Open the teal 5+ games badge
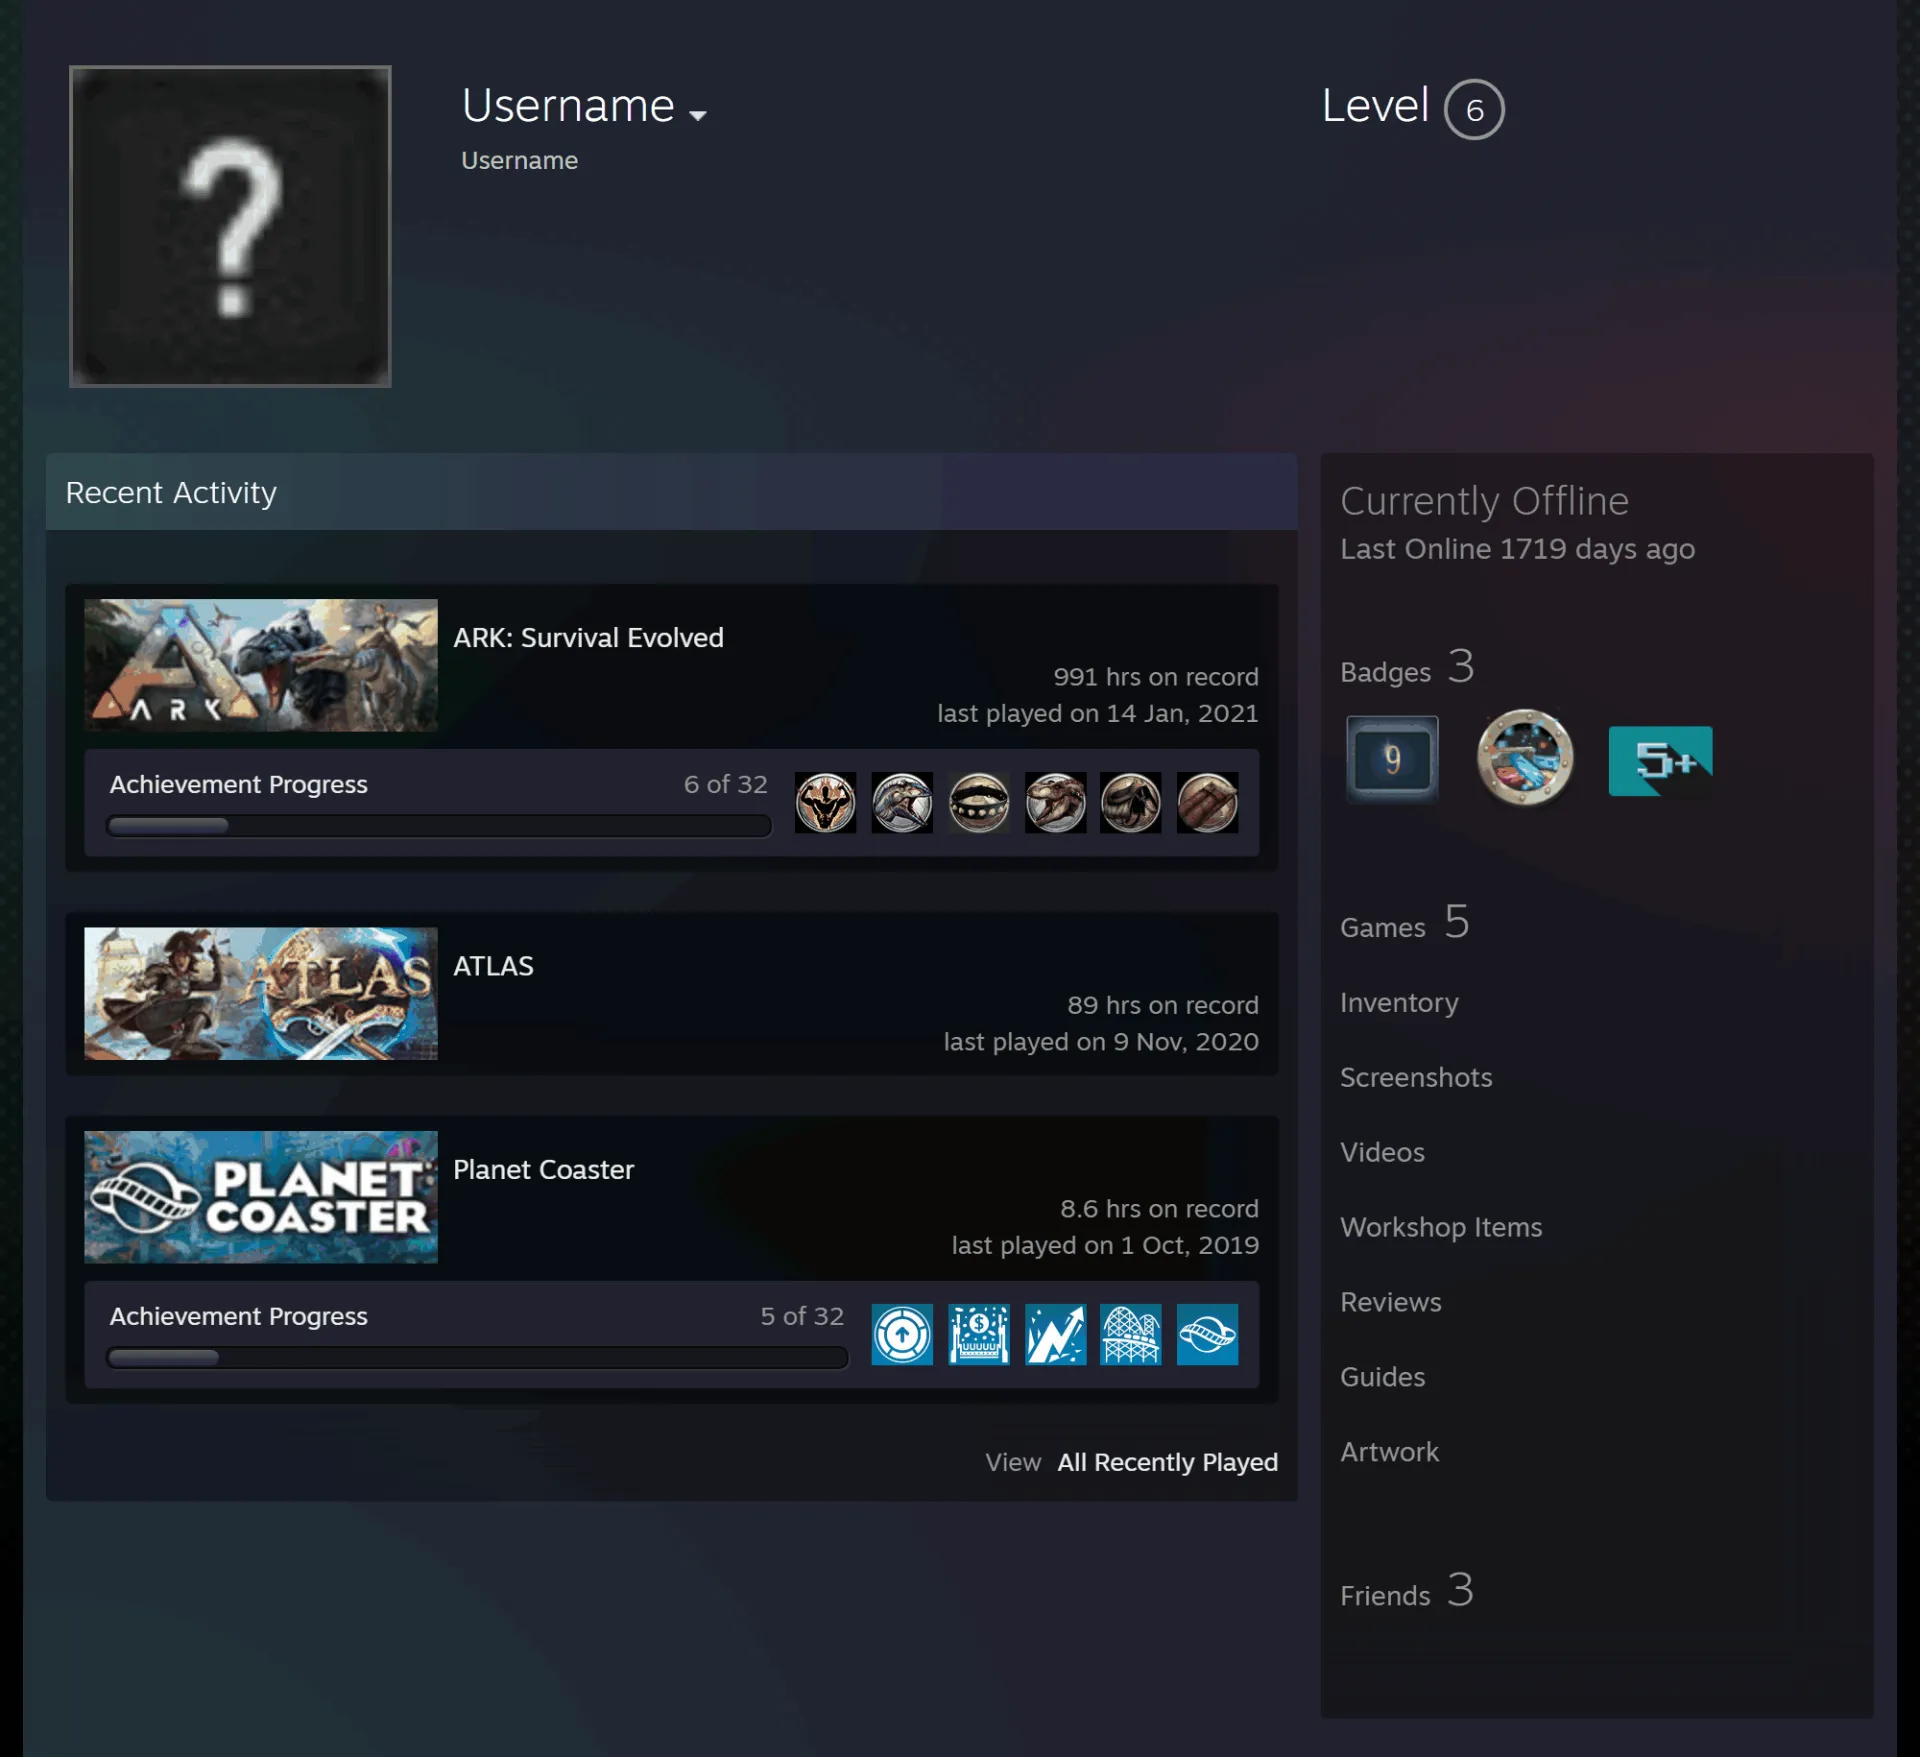This screenshot has height=1757, width=1920. 1660,761
